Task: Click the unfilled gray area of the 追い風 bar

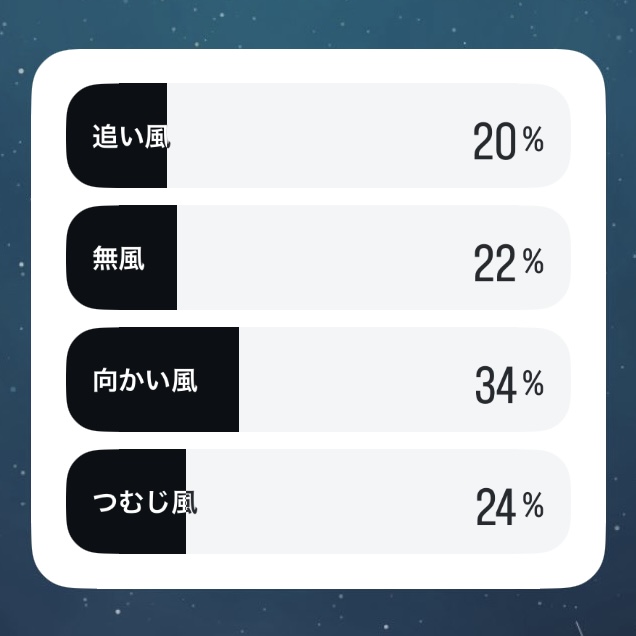Action: click(x=320, y=136)
